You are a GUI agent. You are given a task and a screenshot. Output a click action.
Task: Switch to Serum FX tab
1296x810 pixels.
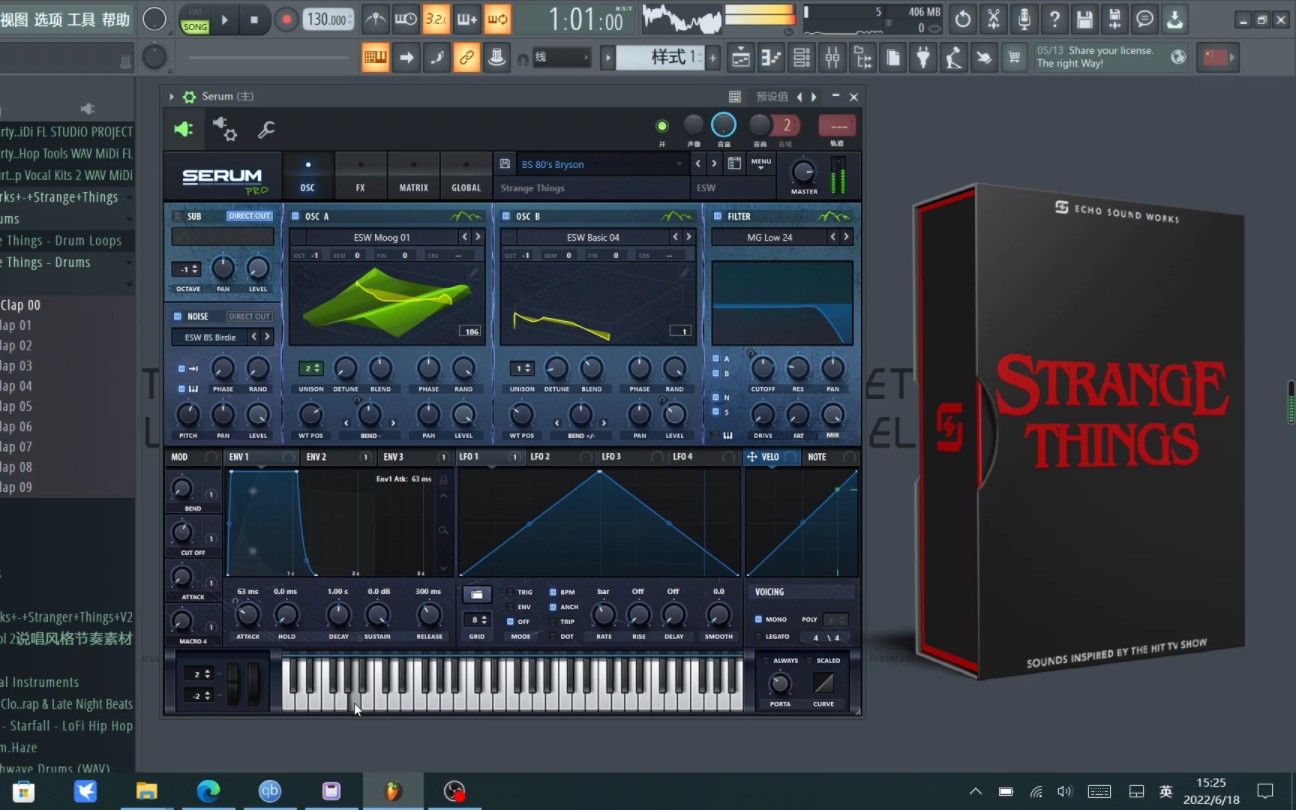[x=360, y=176]
